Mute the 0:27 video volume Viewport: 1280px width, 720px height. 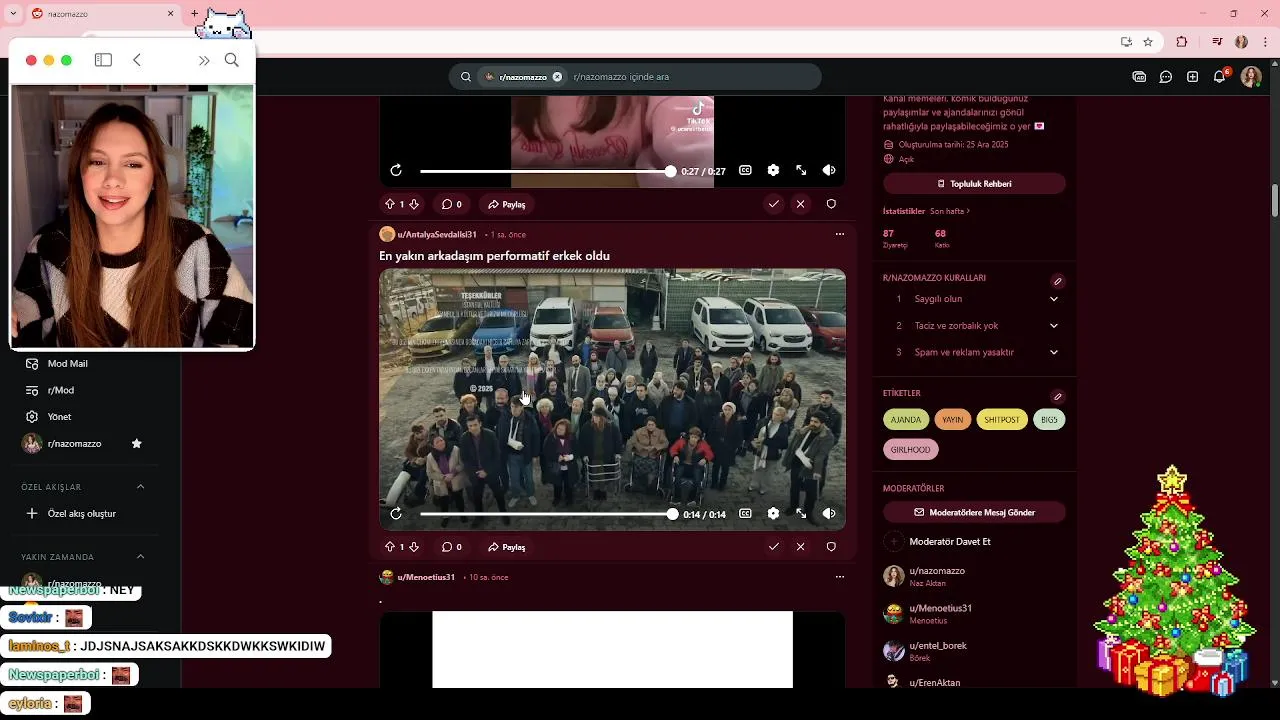pos(829,170)
